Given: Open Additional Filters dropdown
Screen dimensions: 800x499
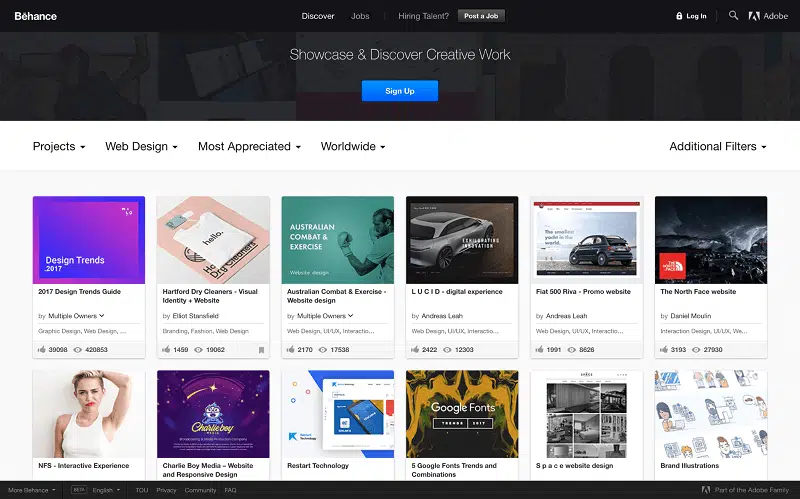Looking at the screenshot, I should (x=717, y=146).
